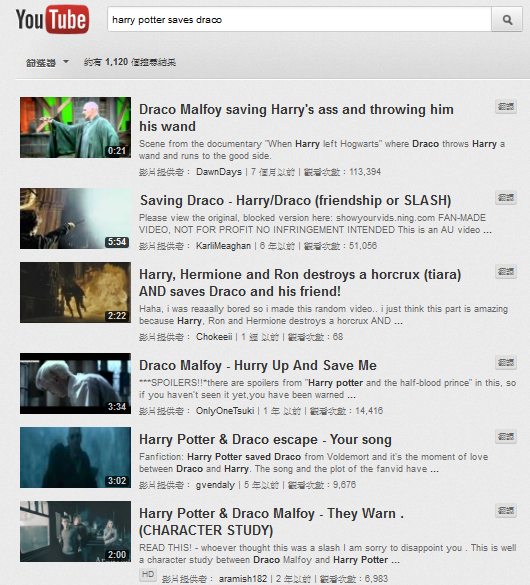Screen dimensions: 530x585
Task: Click translate button beside They Warn result
Action: coord(506,510)
